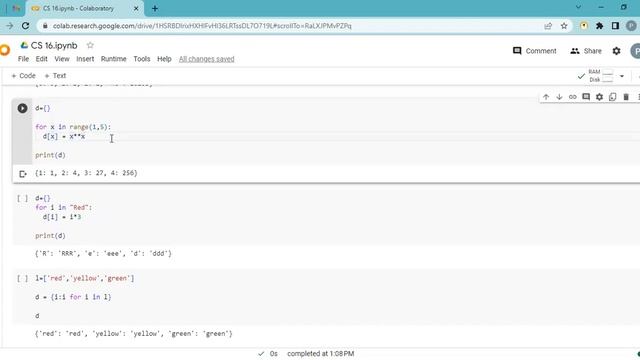The width and height of the screenshot is (640, 360).
Task: Open the Help menu
Action: click(x=164, y=59)
